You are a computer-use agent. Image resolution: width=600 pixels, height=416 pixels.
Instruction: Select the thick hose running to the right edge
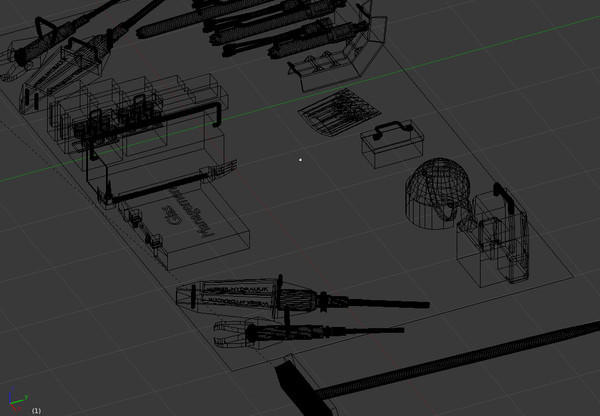[x=458, y=362]
